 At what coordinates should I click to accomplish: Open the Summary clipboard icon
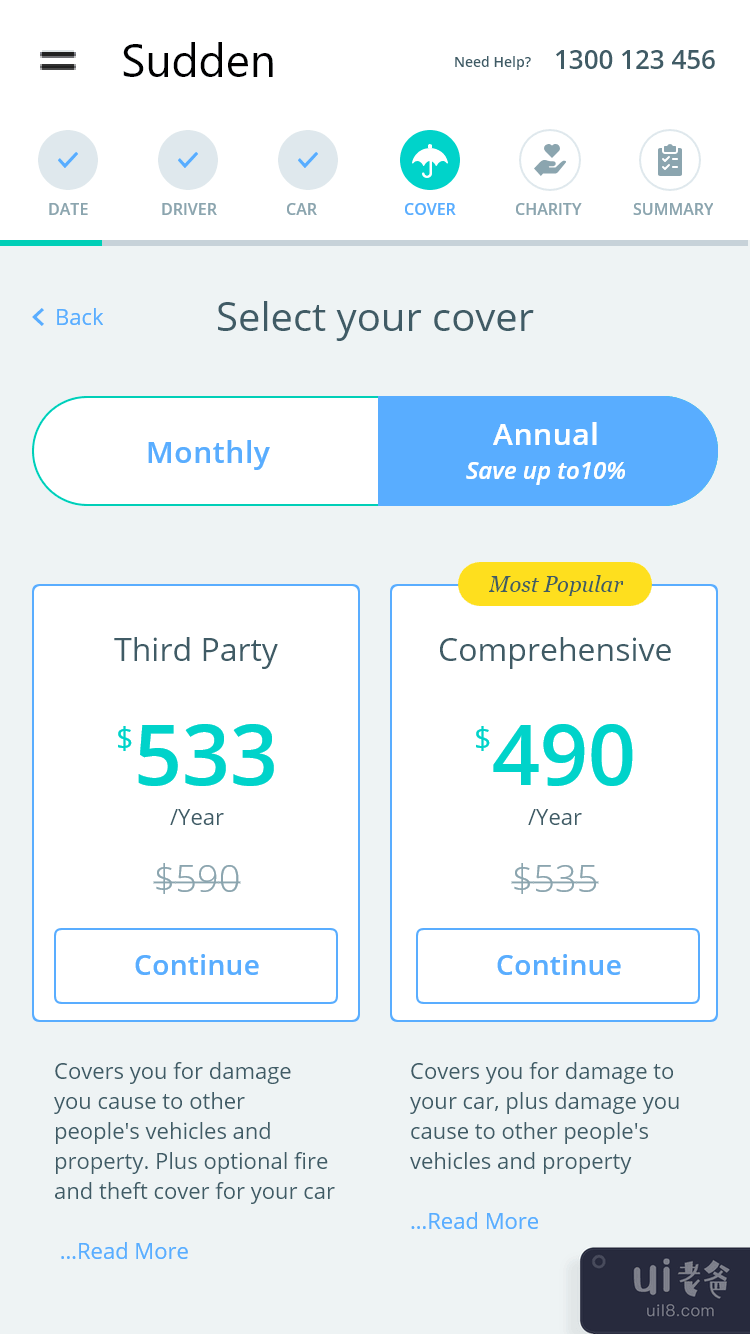pyautogui.click(x=670, y=160)
